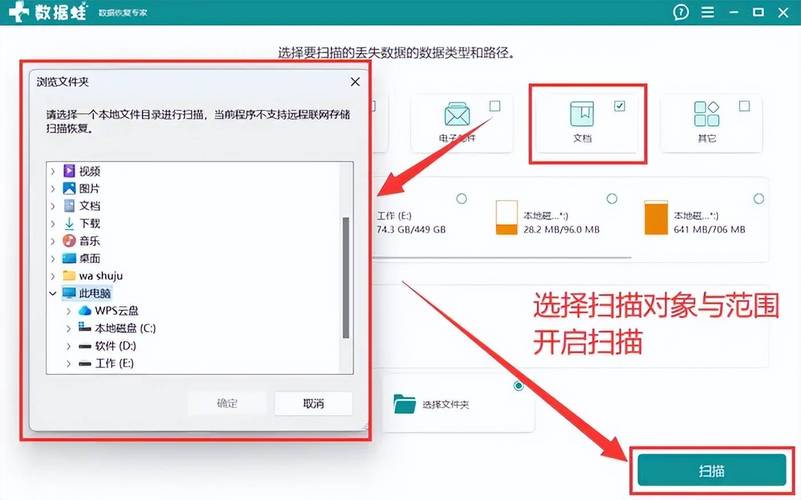Click the 文档 document type icon

pyautogui.click(x=581, y=113)
